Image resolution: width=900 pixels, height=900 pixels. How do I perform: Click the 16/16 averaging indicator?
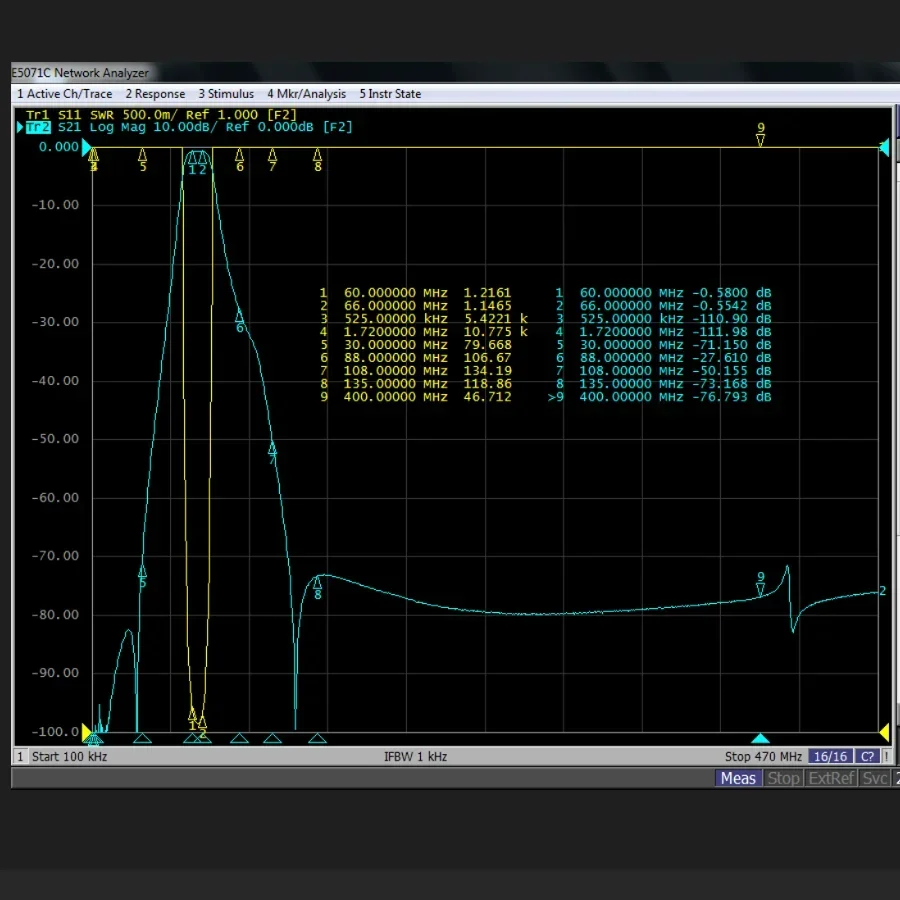coord(829,757)
